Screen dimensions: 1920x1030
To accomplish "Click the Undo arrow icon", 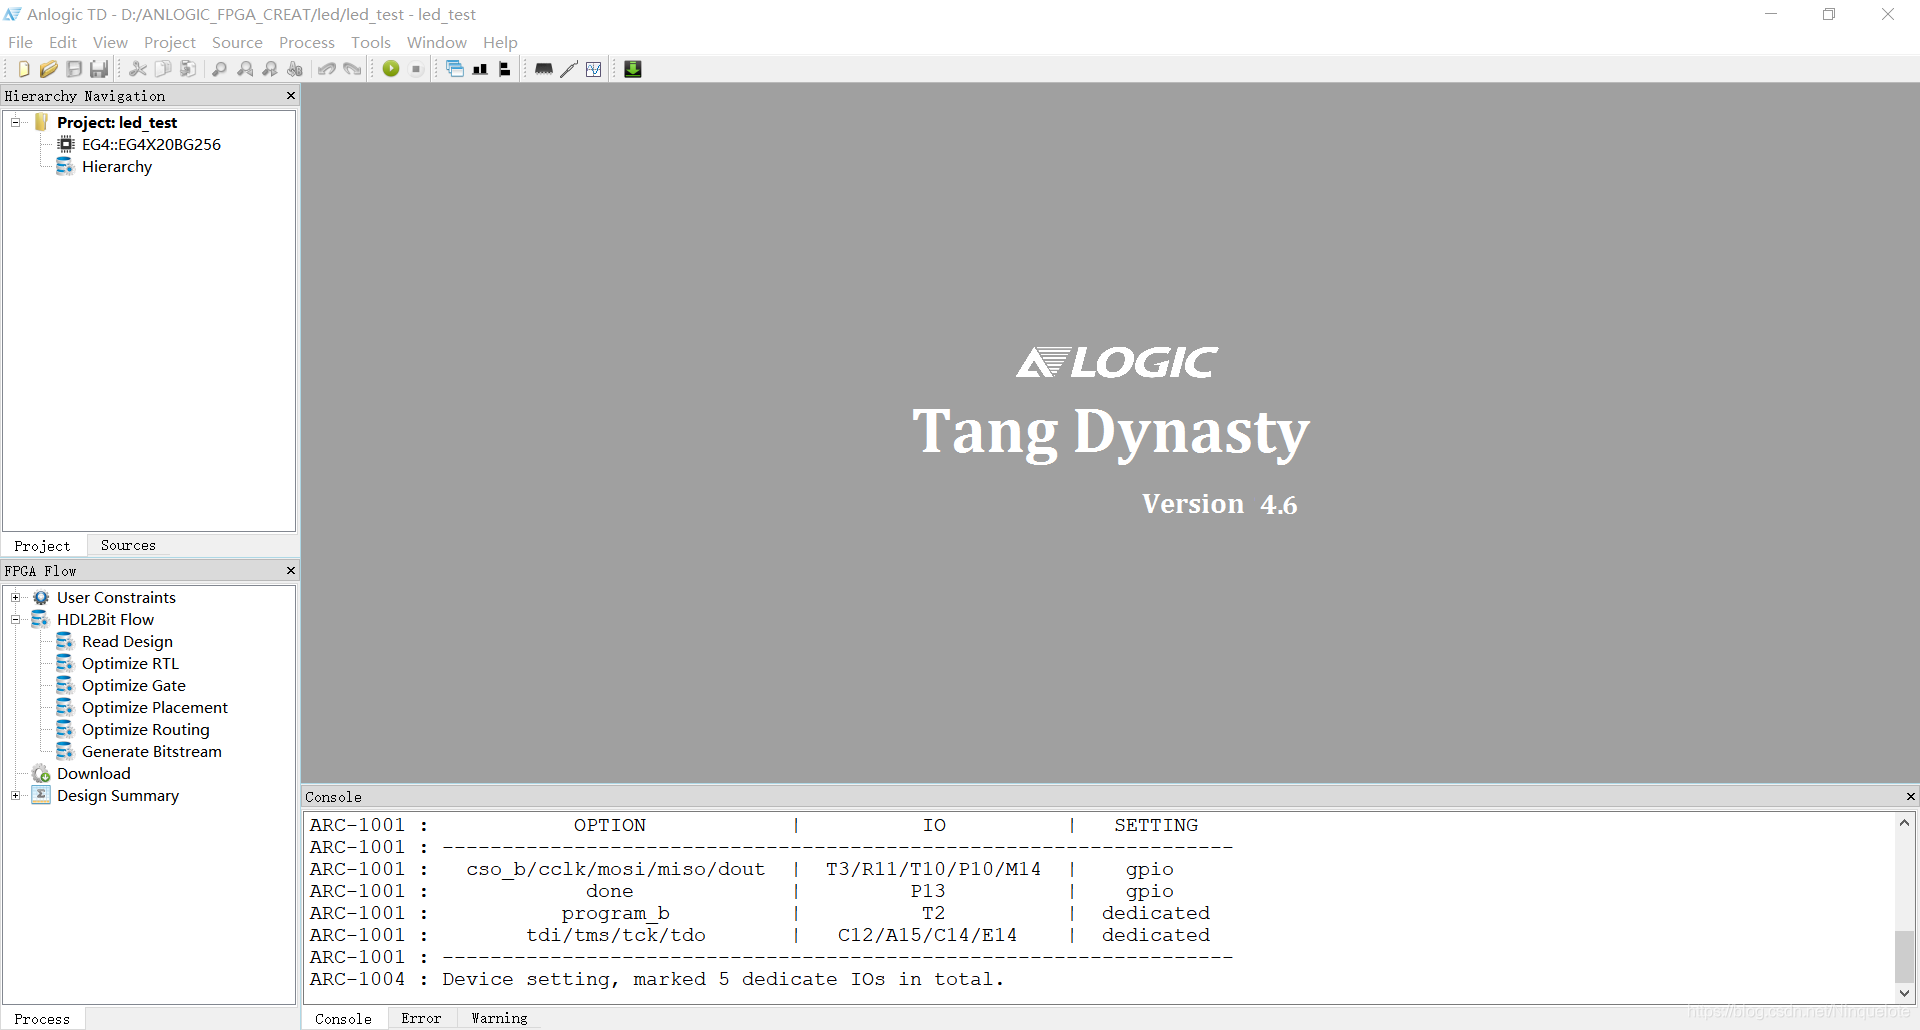I will coord(327,69).
